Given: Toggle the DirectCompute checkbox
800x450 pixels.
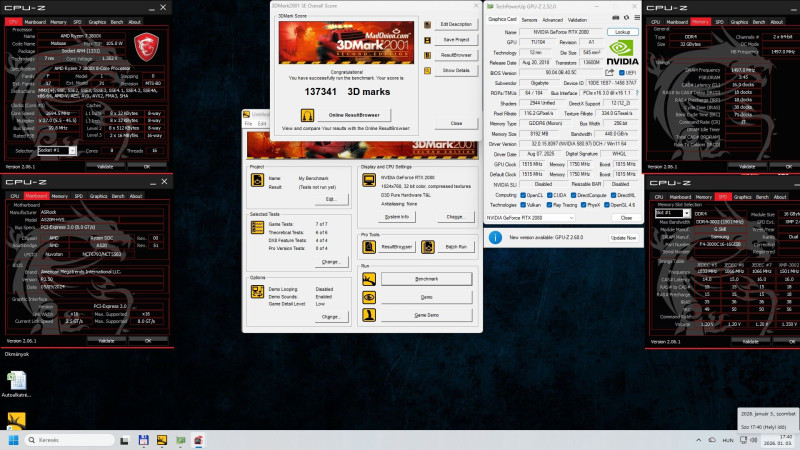Looking at the screenshot, I should [x=573, y=195].
